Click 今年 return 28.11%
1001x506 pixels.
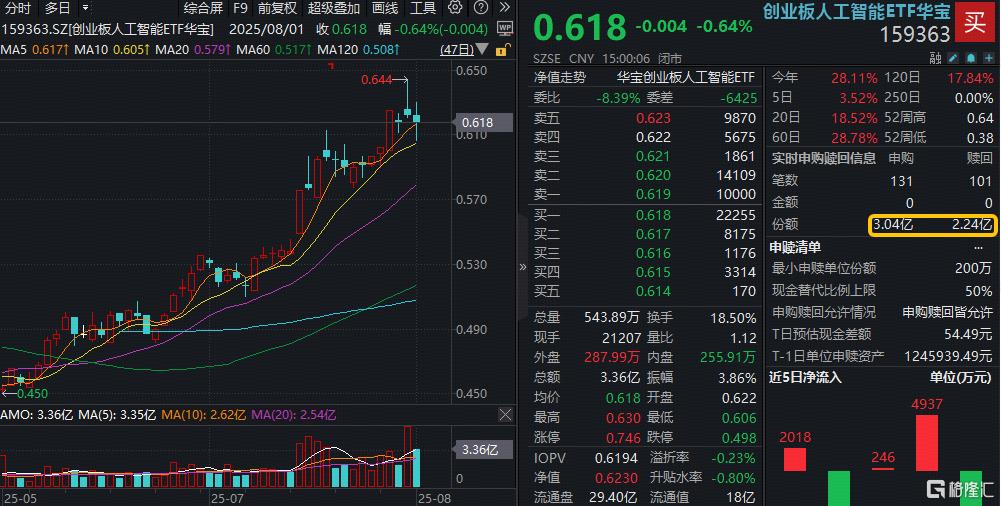(854, 78)
